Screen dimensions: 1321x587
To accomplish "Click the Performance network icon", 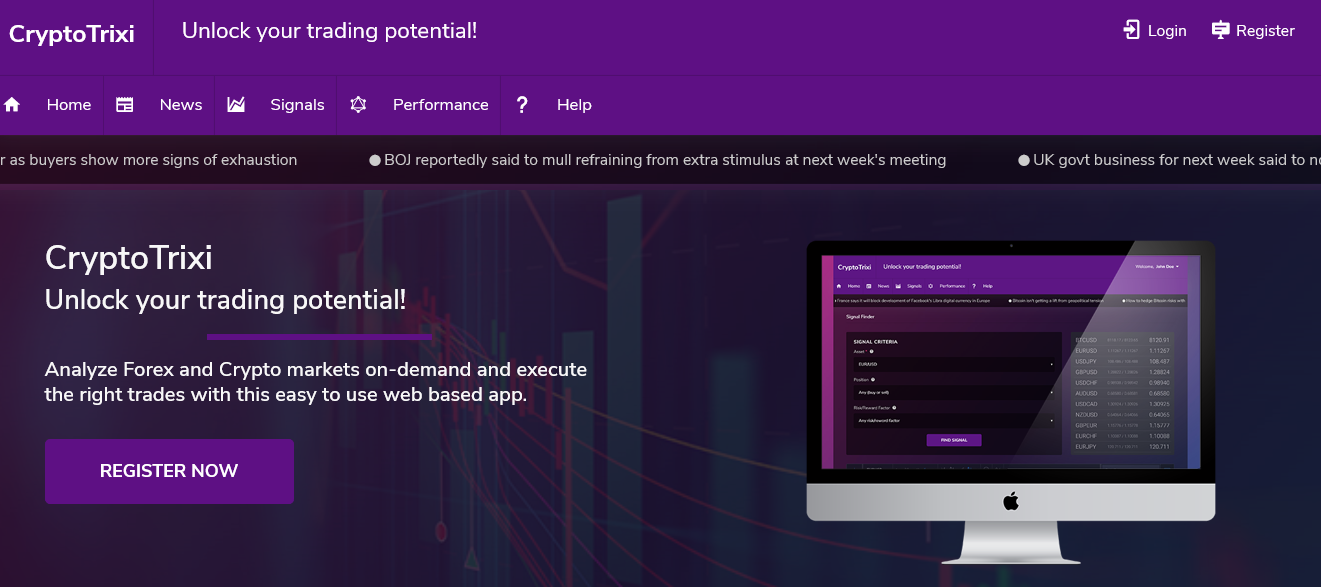I will pyautogui.click(x=358, y=105).
